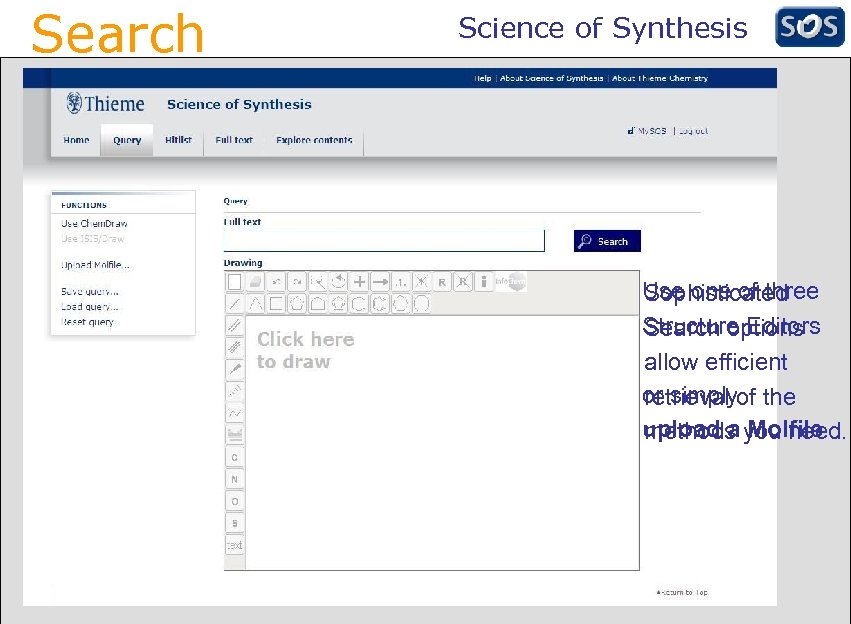851x624 pixels.
Task: Select the eraser tool
Action: (x=255, y=282)
